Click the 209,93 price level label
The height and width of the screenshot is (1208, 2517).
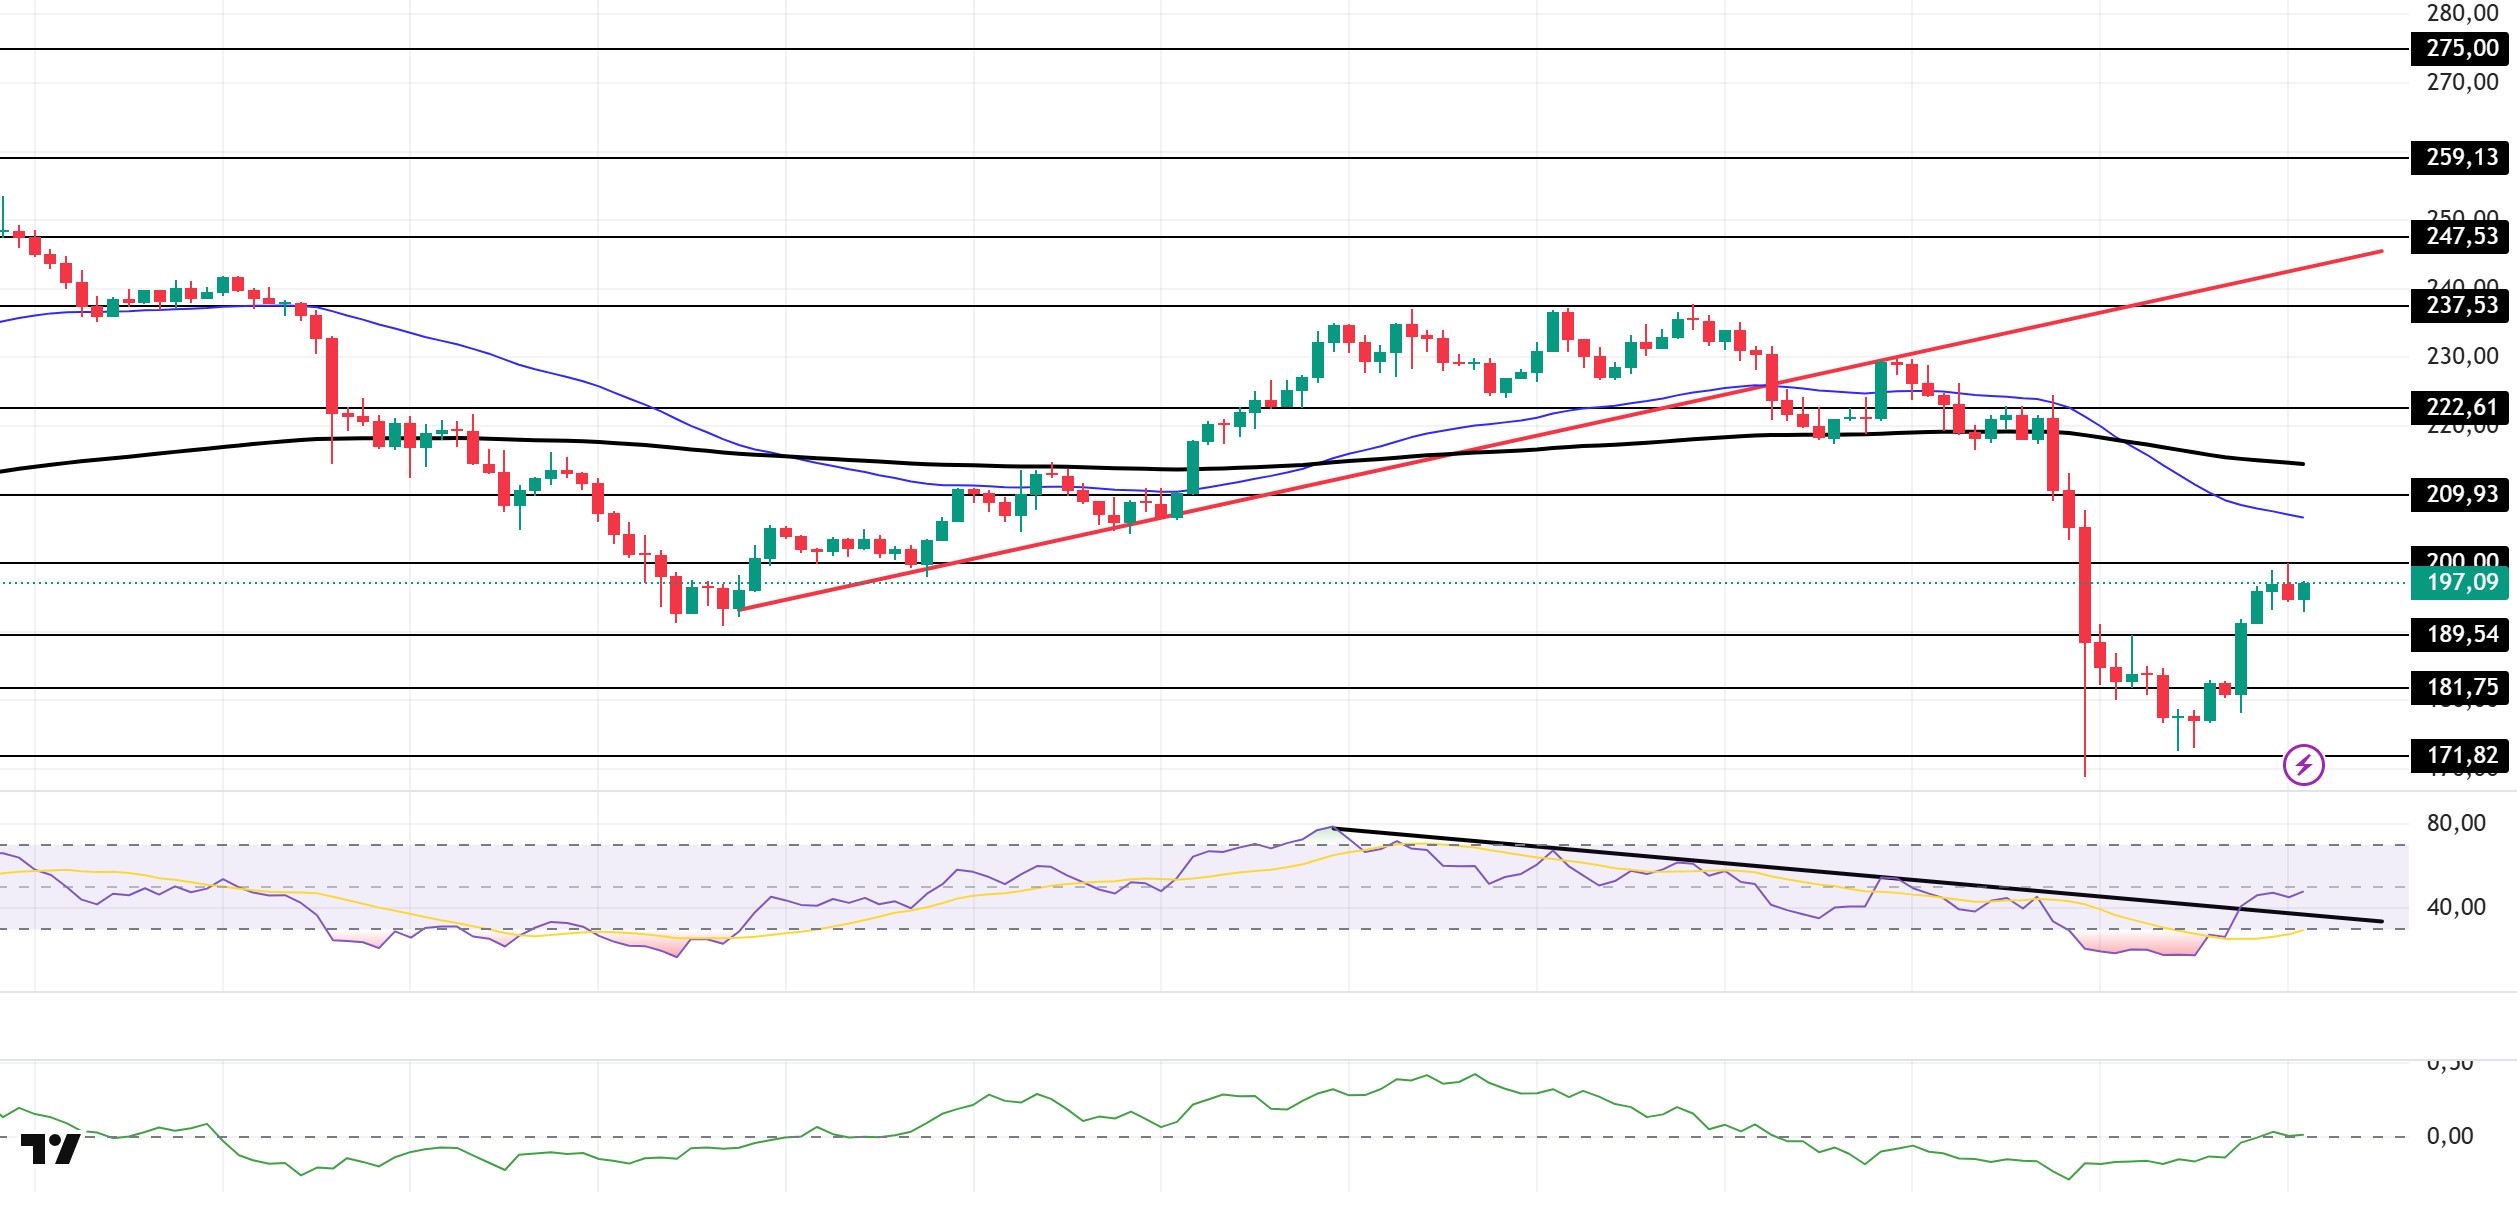(x=2459, y=494)
